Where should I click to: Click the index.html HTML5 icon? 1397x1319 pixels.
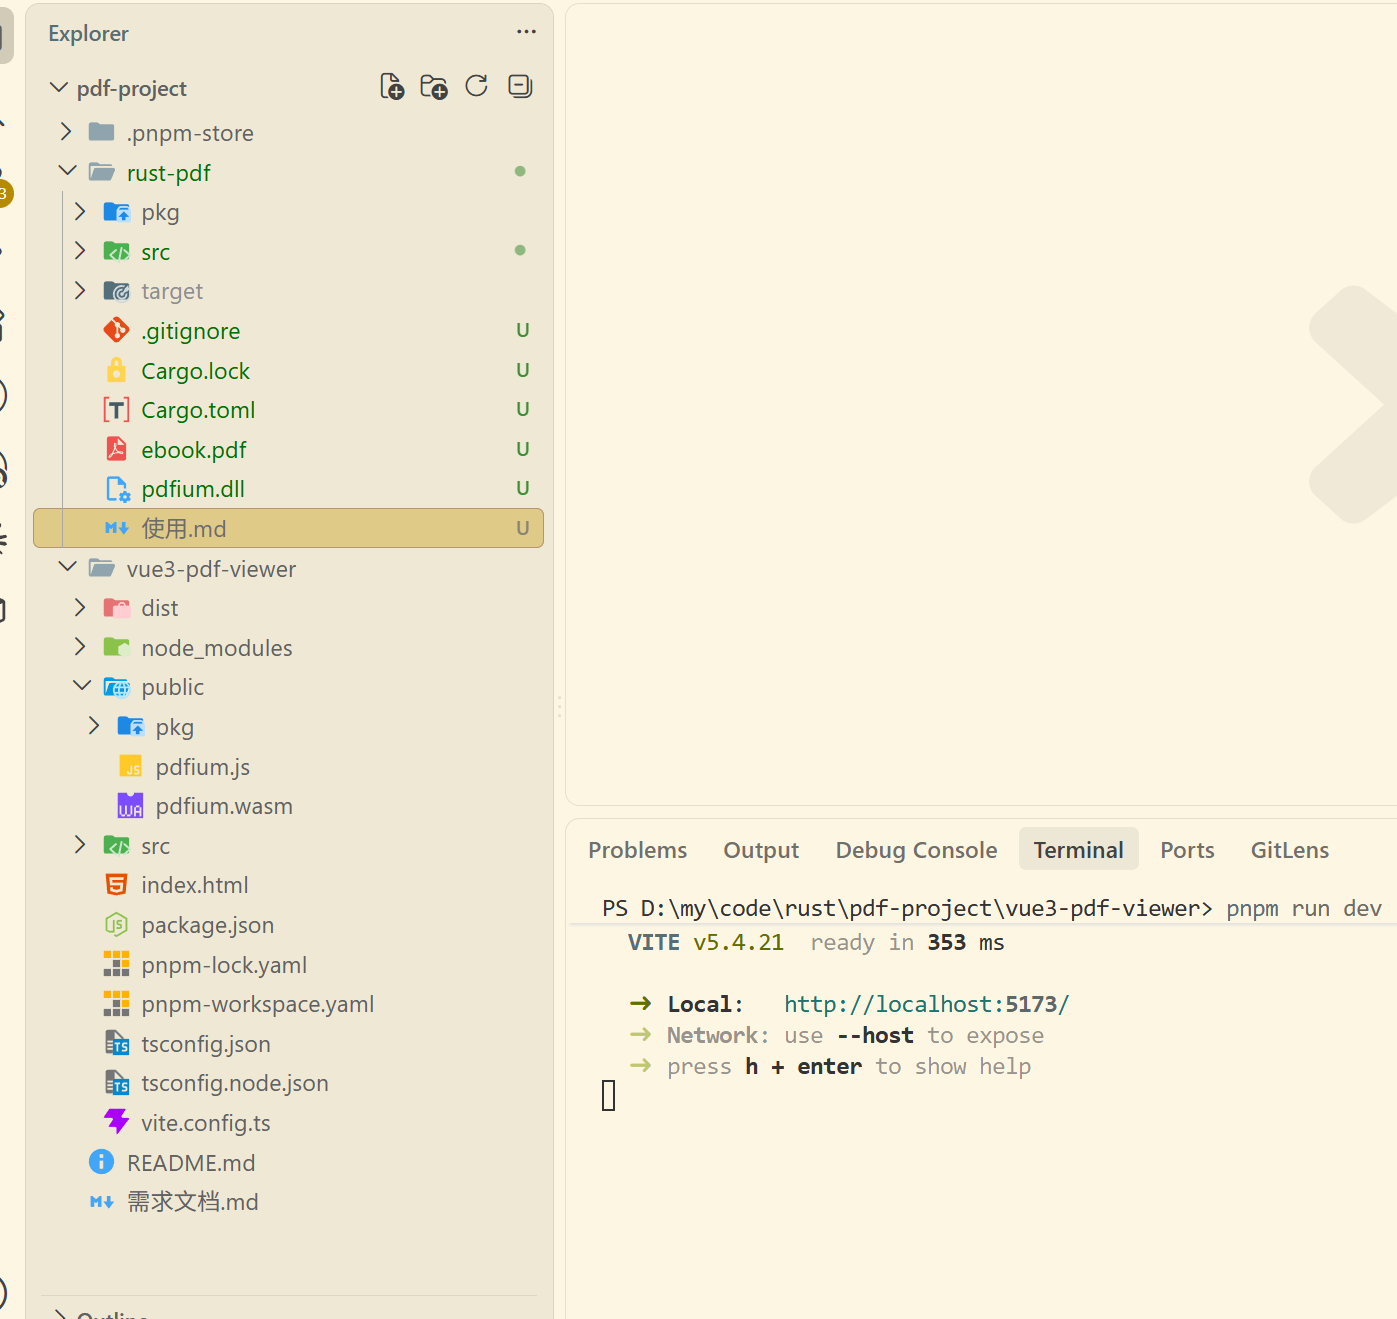[x=117, y=885]
